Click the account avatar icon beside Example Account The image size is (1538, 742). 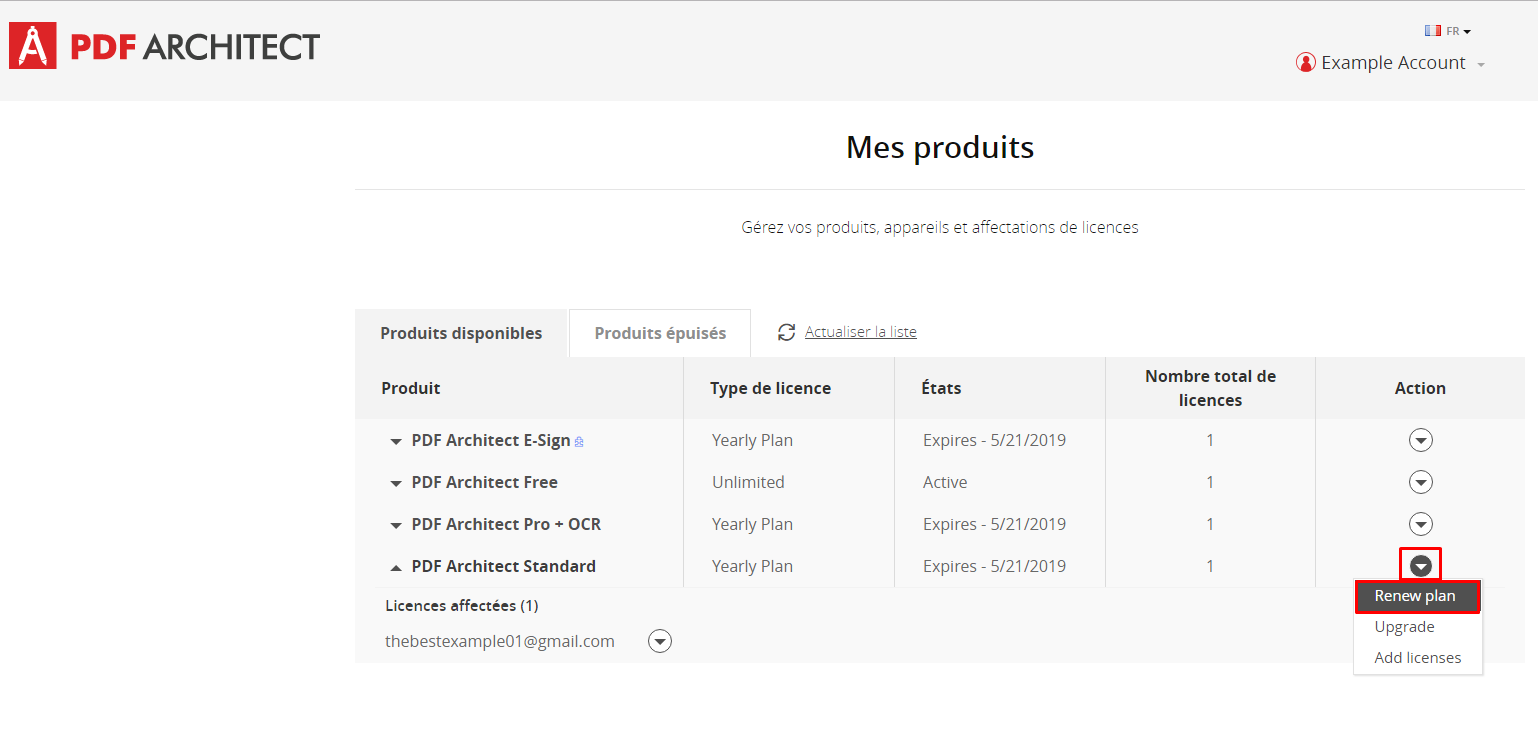coord(1305,62)
